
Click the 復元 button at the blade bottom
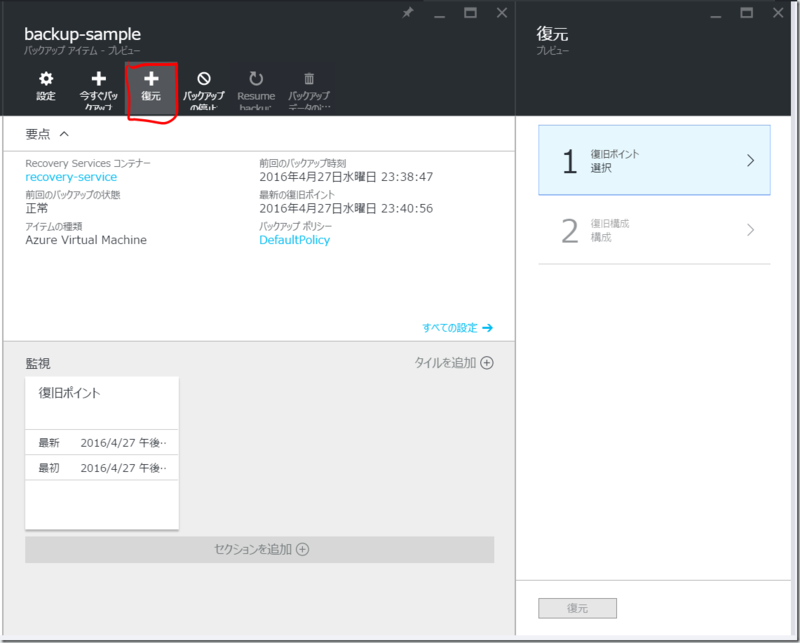coord(578,608)
